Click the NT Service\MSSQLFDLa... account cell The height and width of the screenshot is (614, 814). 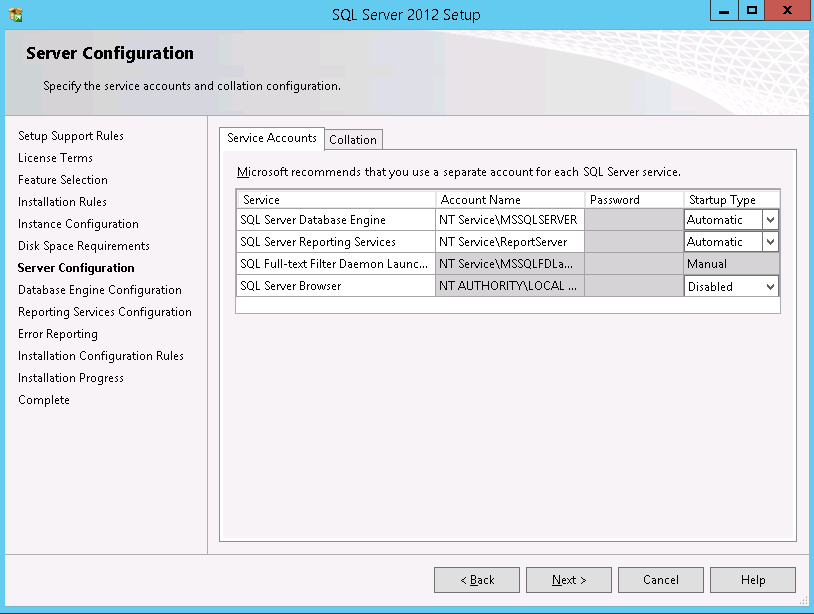pyautogui.click(x=509, y=264)
